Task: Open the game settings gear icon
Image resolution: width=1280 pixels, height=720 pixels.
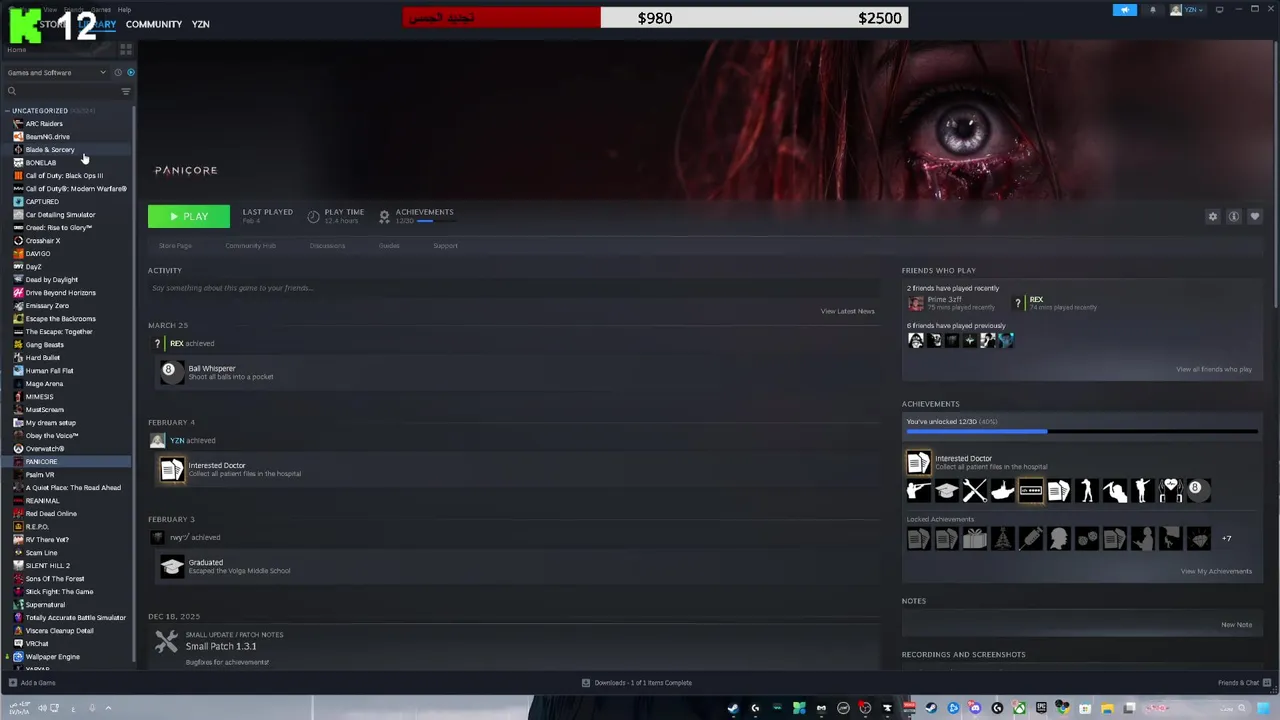Action: tap(1213, 216)
